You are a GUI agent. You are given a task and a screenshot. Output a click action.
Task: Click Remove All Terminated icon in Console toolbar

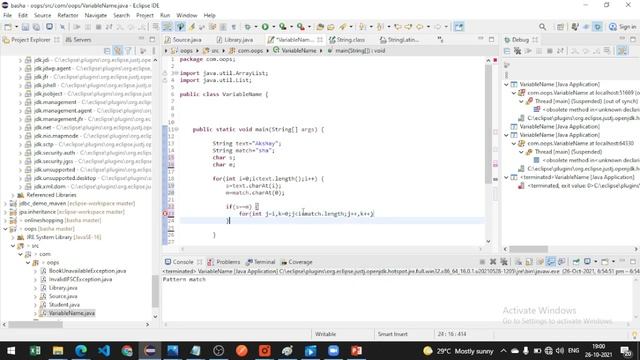click(504, 262)
